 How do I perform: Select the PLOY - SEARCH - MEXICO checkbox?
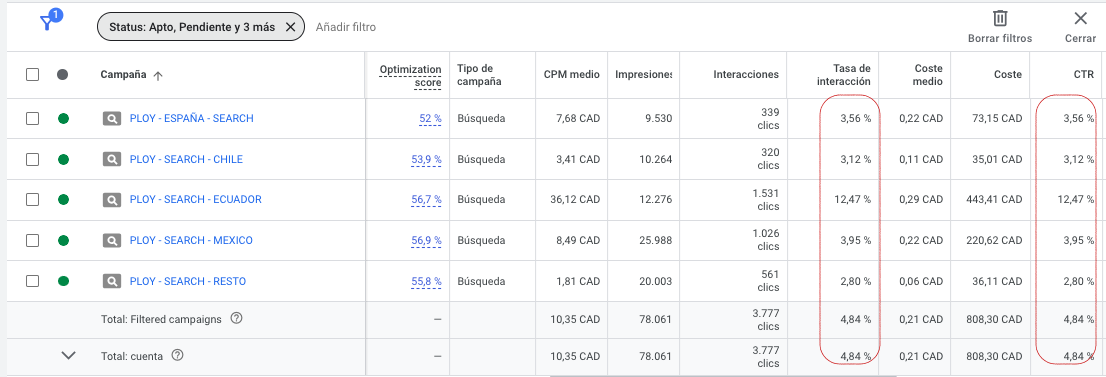click(x=32, y=241)
